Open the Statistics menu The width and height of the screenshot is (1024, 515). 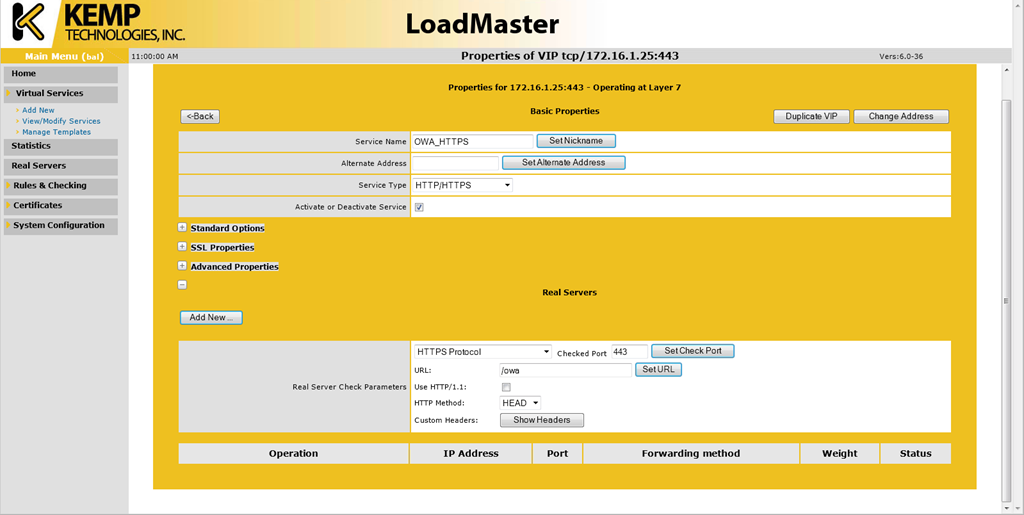[61, 146]
